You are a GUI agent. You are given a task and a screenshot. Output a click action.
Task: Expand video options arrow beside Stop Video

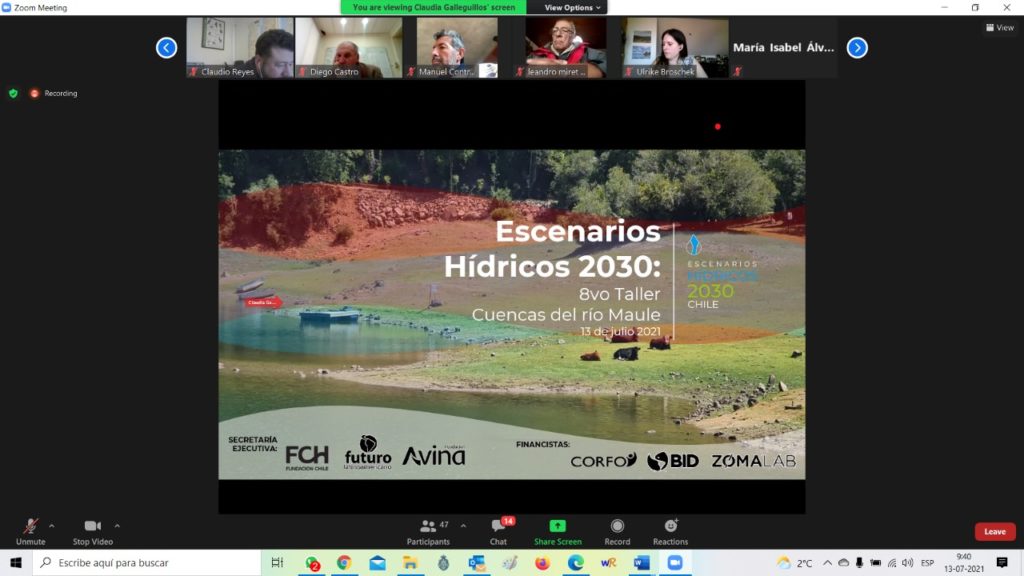pyautogui.click(x=117, y=525)
